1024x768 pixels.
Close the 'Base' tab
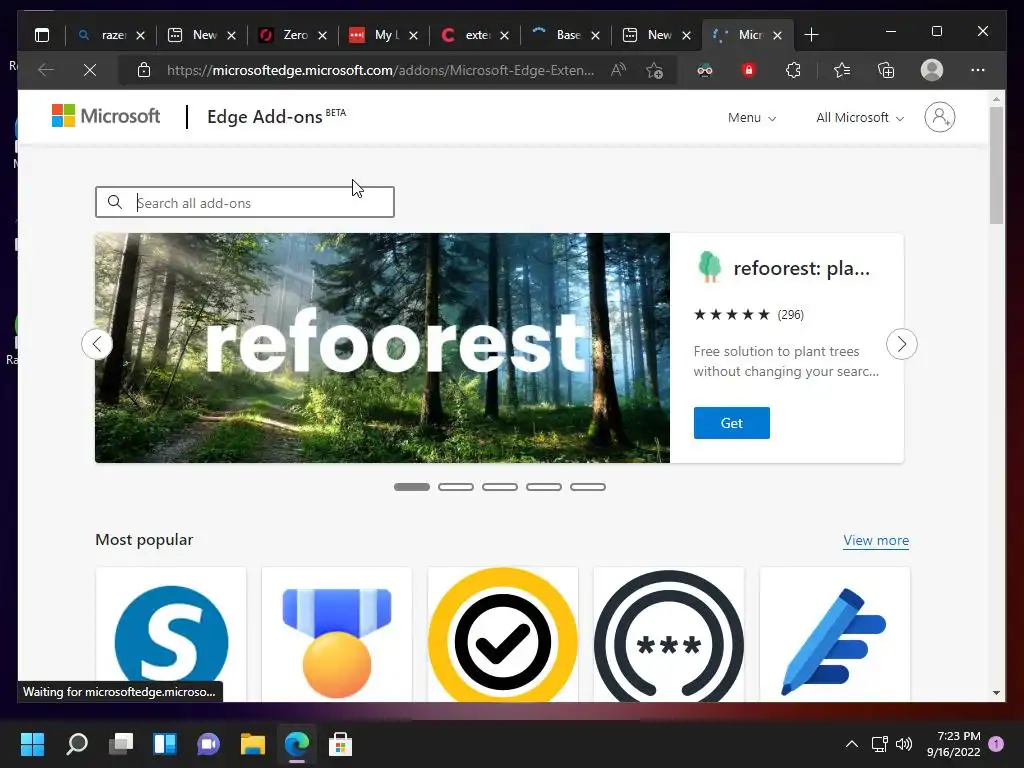click(x=596, y=35)
